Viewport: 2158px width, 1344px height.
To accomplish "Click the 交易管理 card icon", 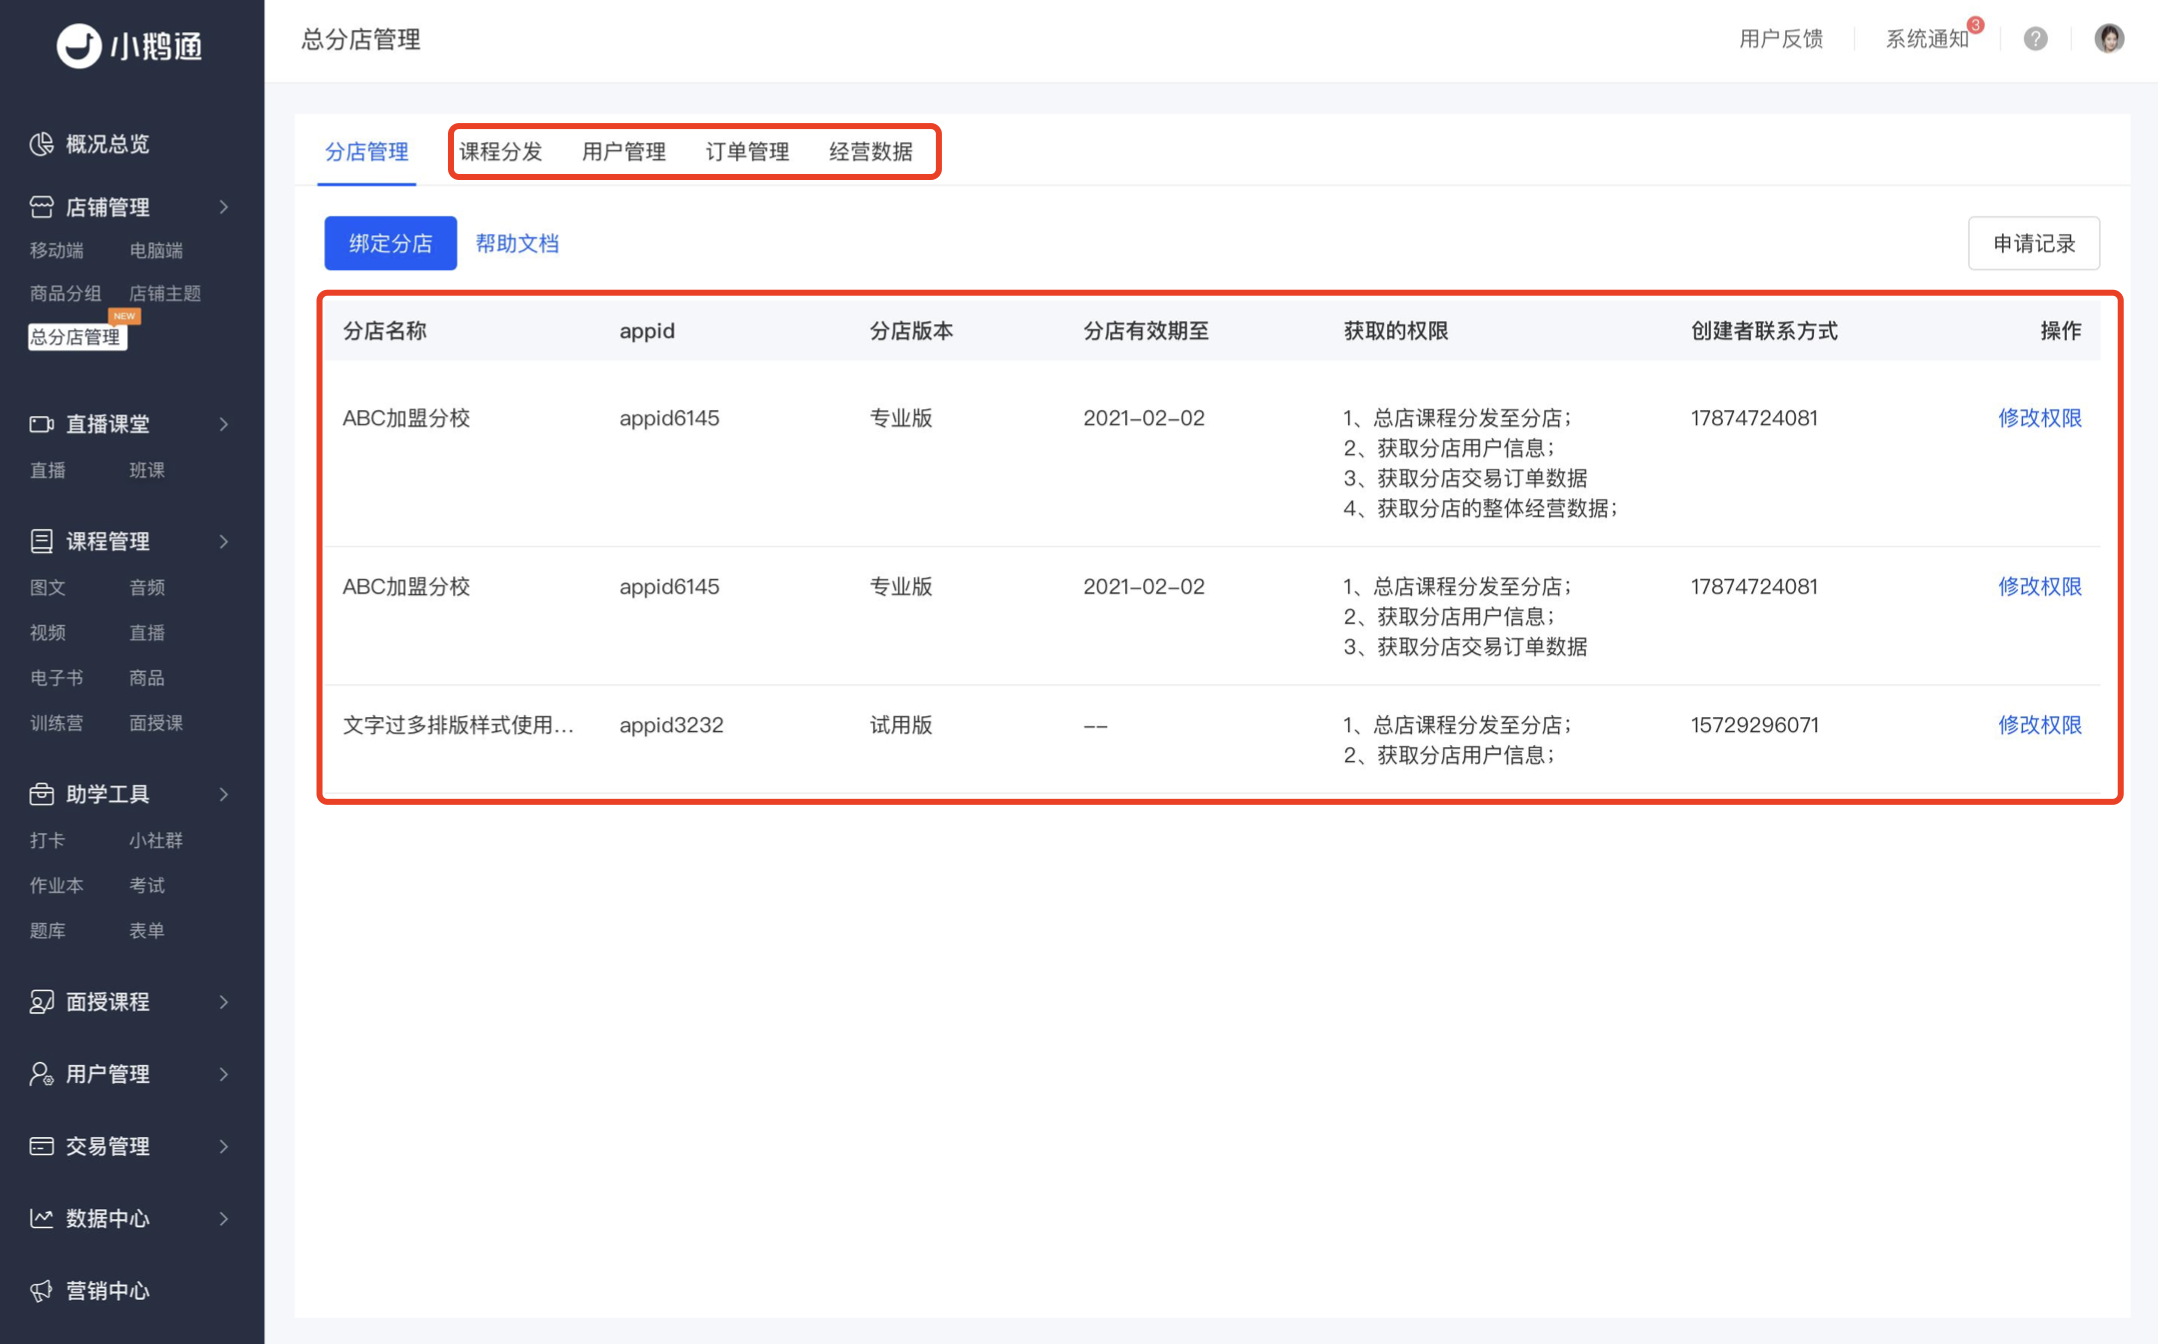I will click(41, 1146).
